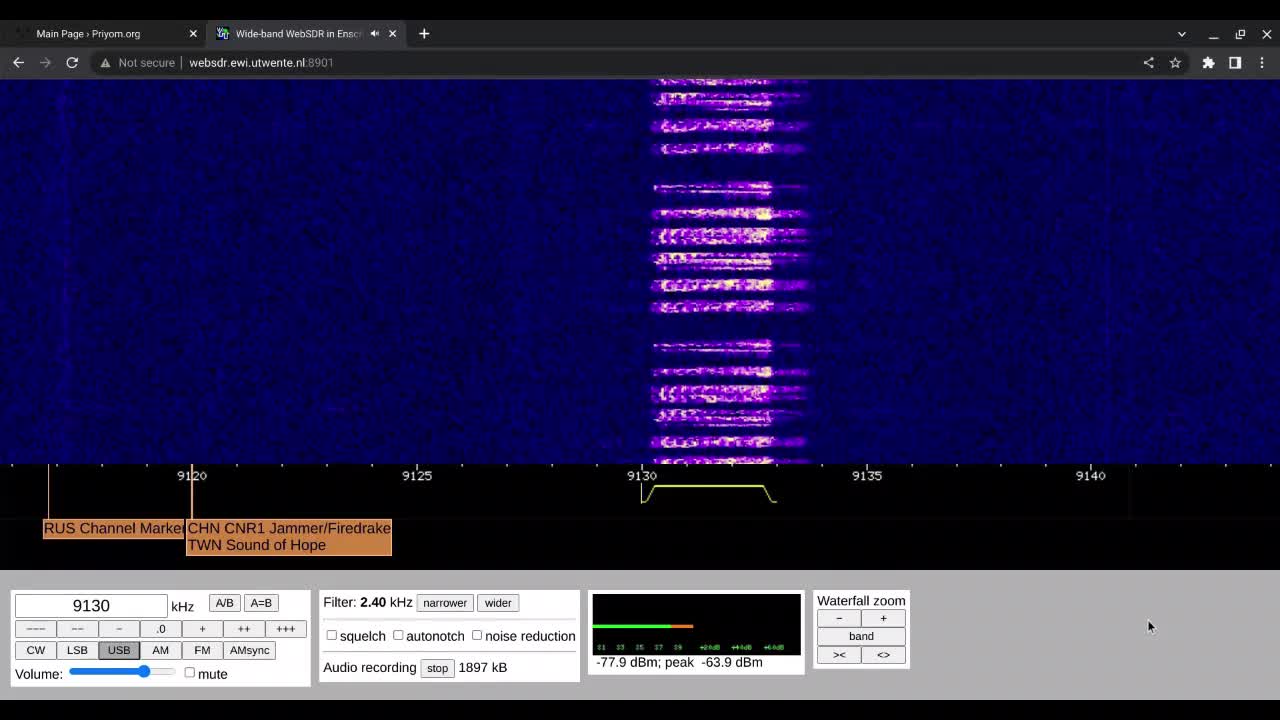This screenshot has width=1280, height=720.
Task: Open the tab search dropdown arrow
Action: tap(1181, 33)
